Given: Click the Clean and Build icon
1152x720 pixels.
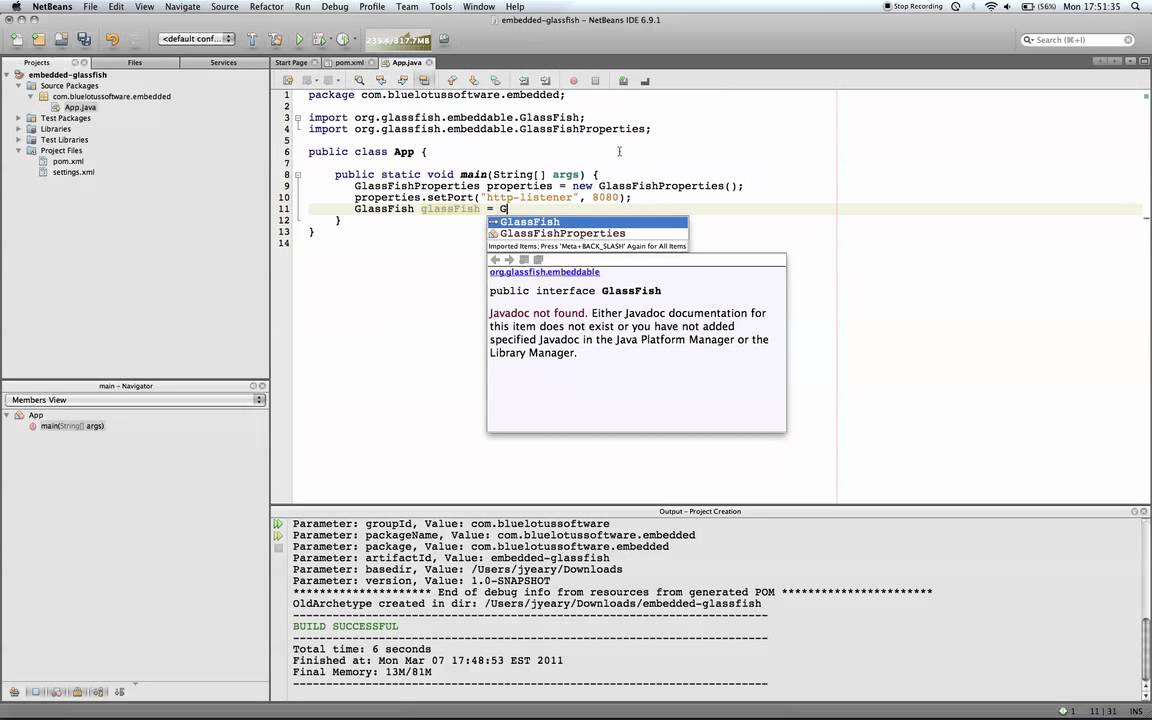Looking at the screenshot, I should [276, 40].
